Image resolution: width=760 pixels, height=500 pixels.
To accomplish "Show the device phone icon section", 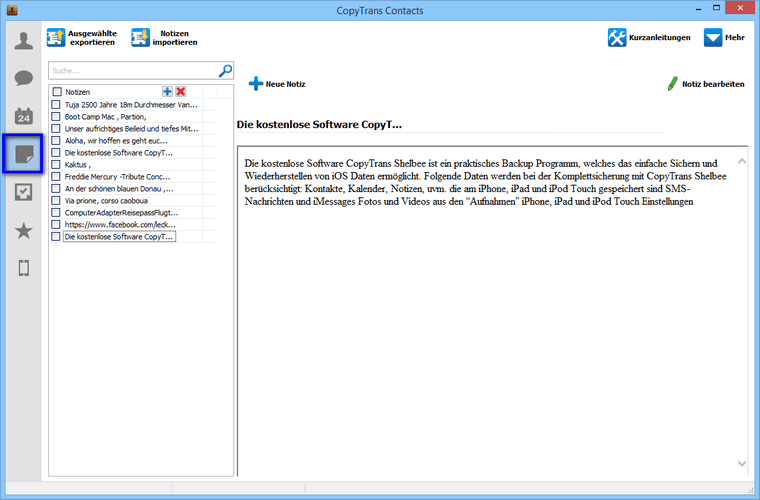I will (x=24, y=267).
